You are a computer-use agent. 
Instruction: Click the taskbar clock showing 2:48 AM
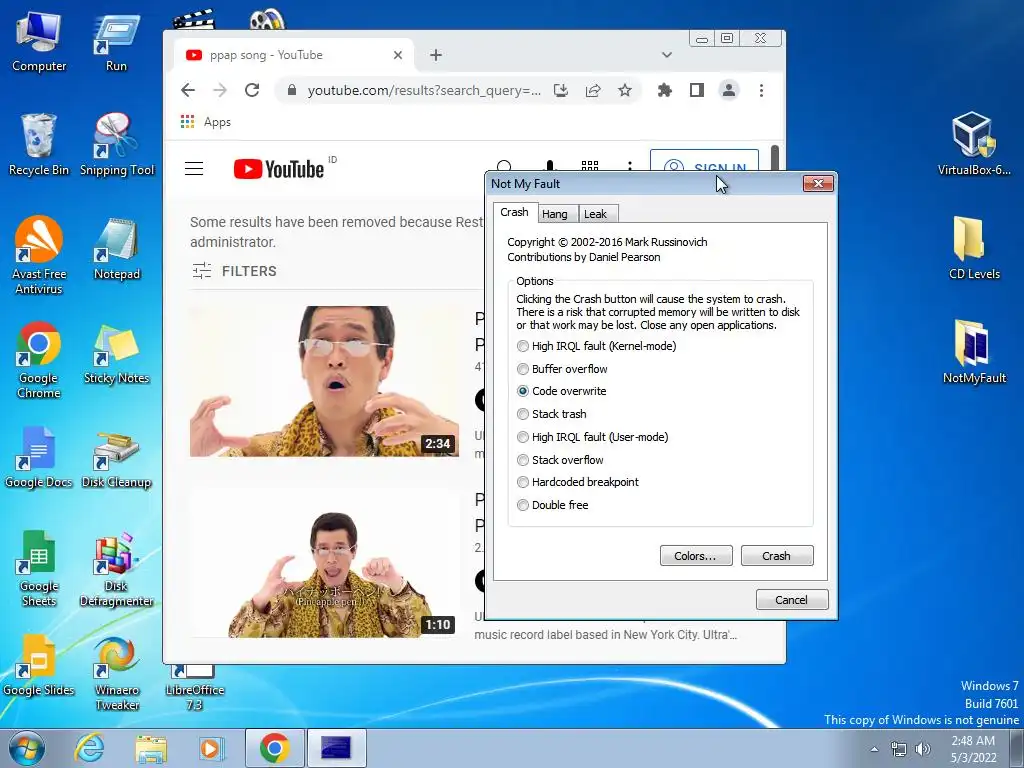point(973,749)
